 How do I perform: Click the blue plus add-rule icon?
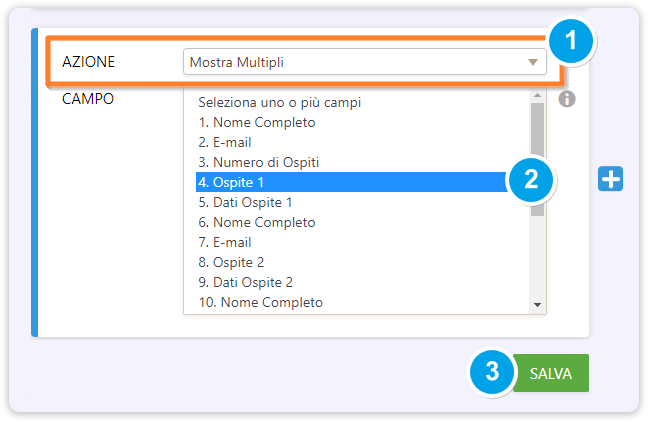tap(610, 179)
